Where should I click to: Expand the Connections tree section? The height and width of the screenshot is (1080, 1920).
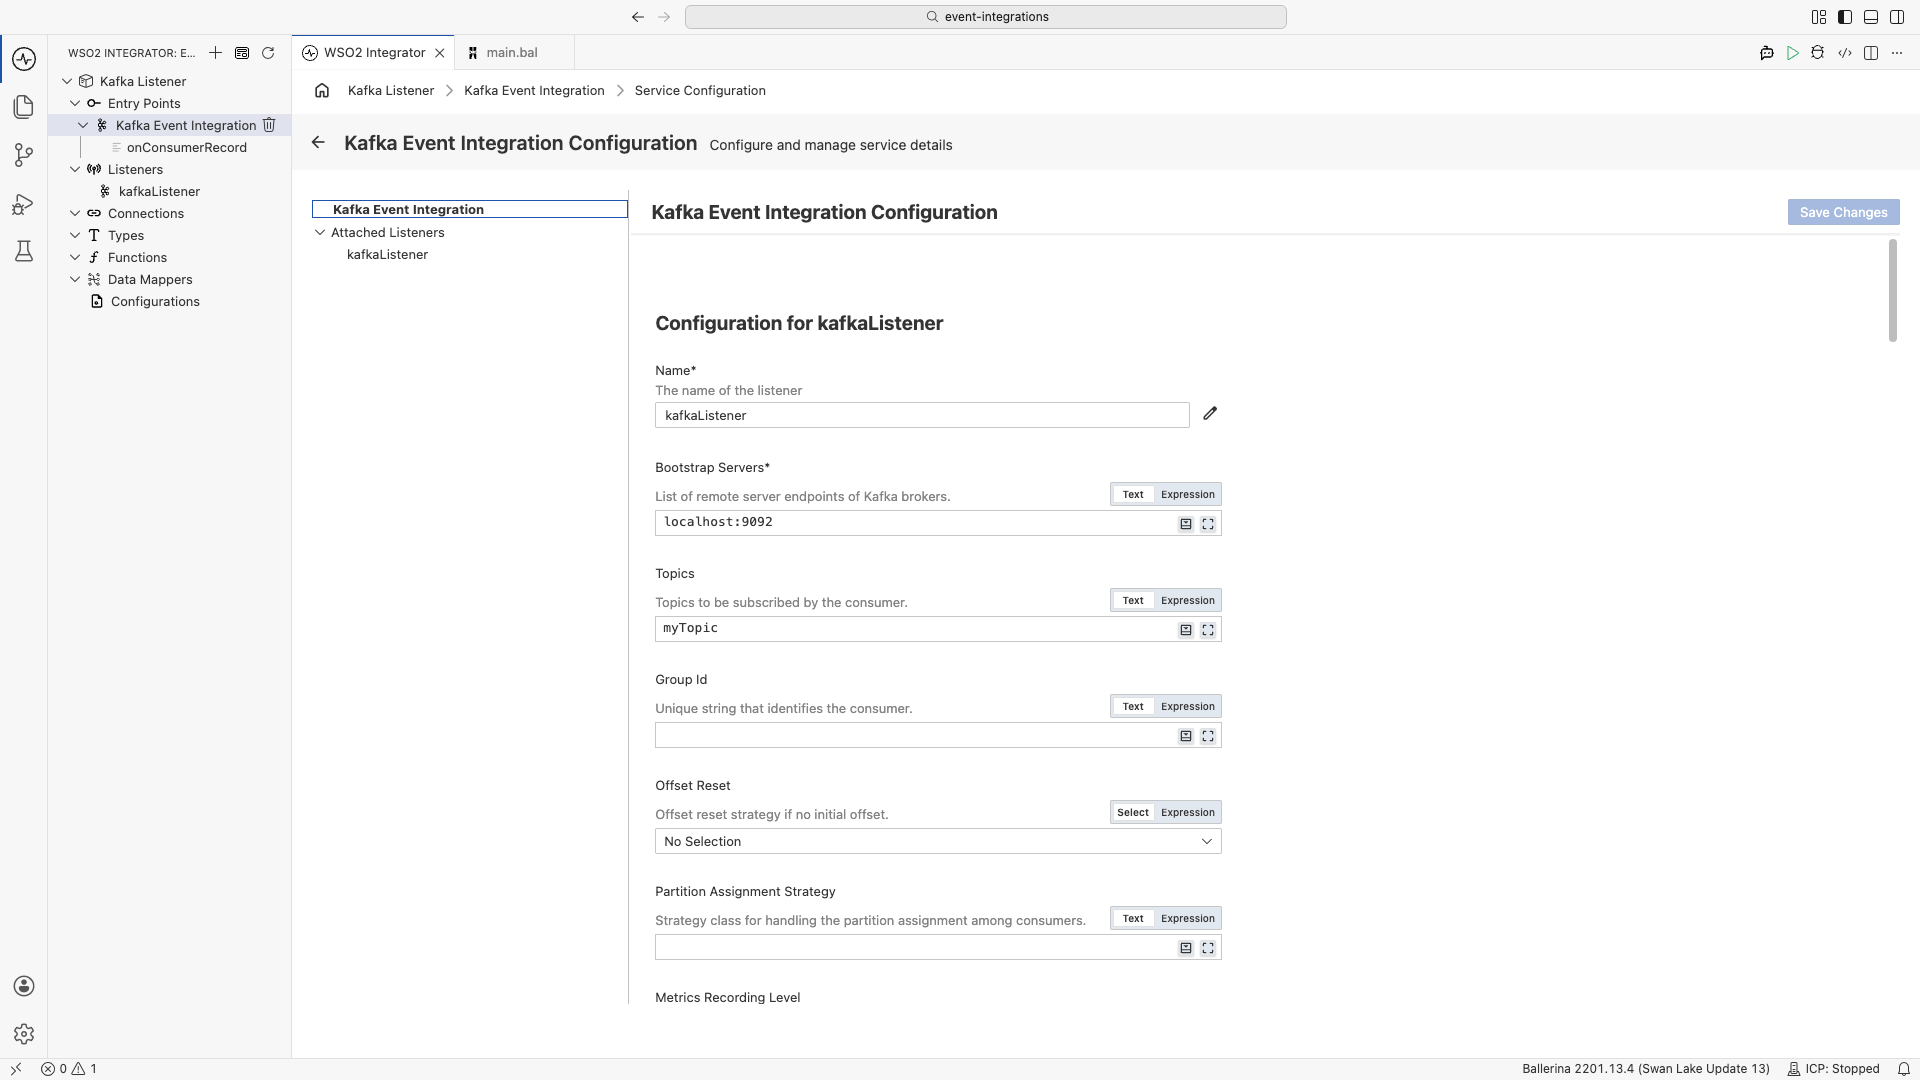click(x=75, y=213)
